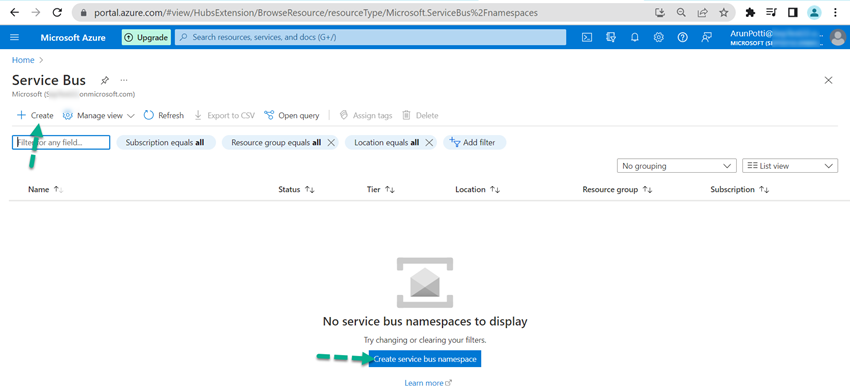The height and width of the screenshot is (391, 850).
Task: Sort by Location column
Action: pos(477,190)
